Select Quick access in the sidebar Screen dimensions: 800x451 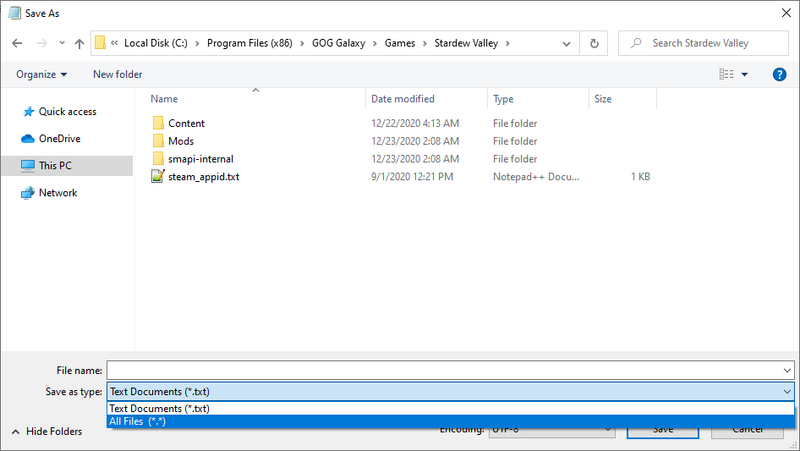click(67, 112)
